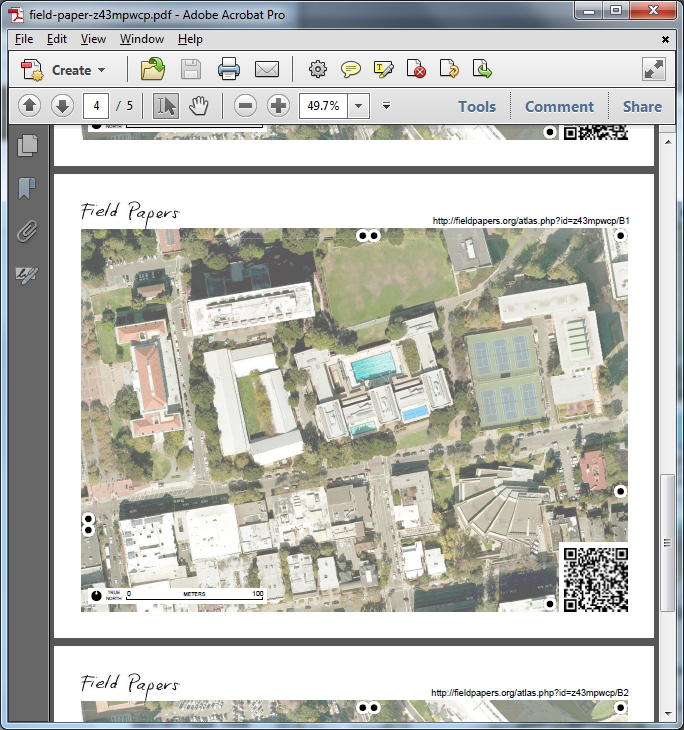This screenshot has width=684, height=730.
Task: Click the 49.7% zoom value field
Action: point(323,106)
